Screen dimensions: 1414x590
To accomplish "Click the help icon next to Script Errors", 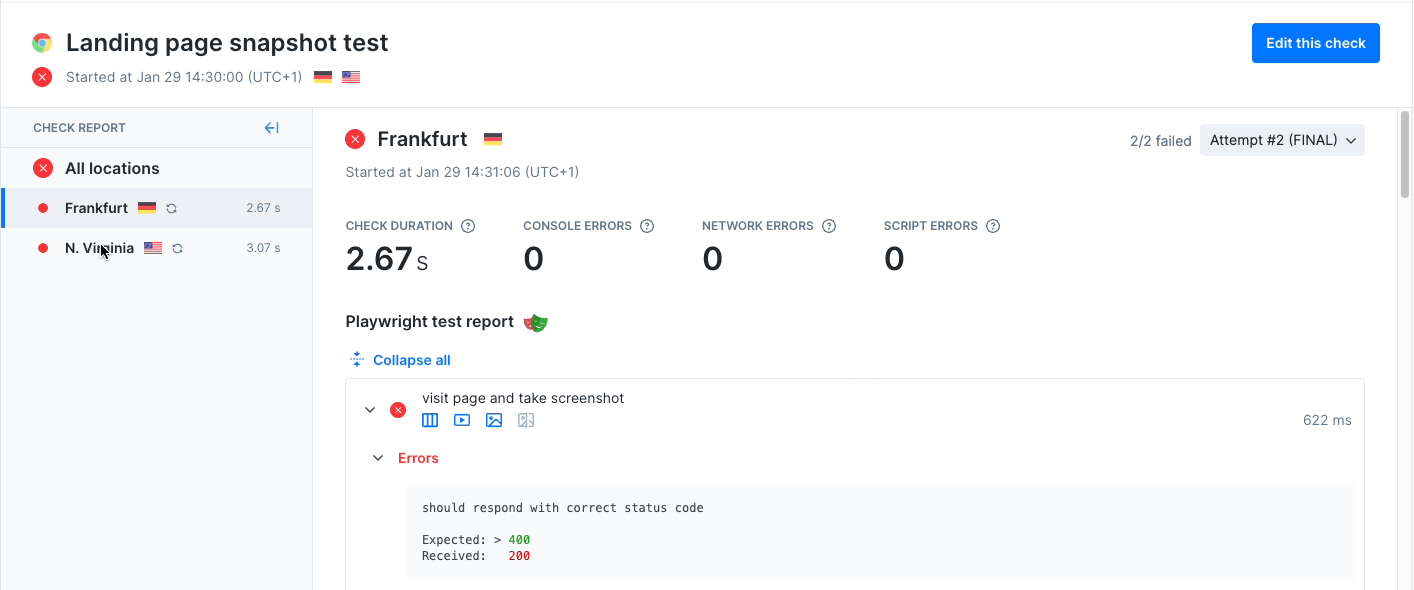I will [x=993, y=226].
